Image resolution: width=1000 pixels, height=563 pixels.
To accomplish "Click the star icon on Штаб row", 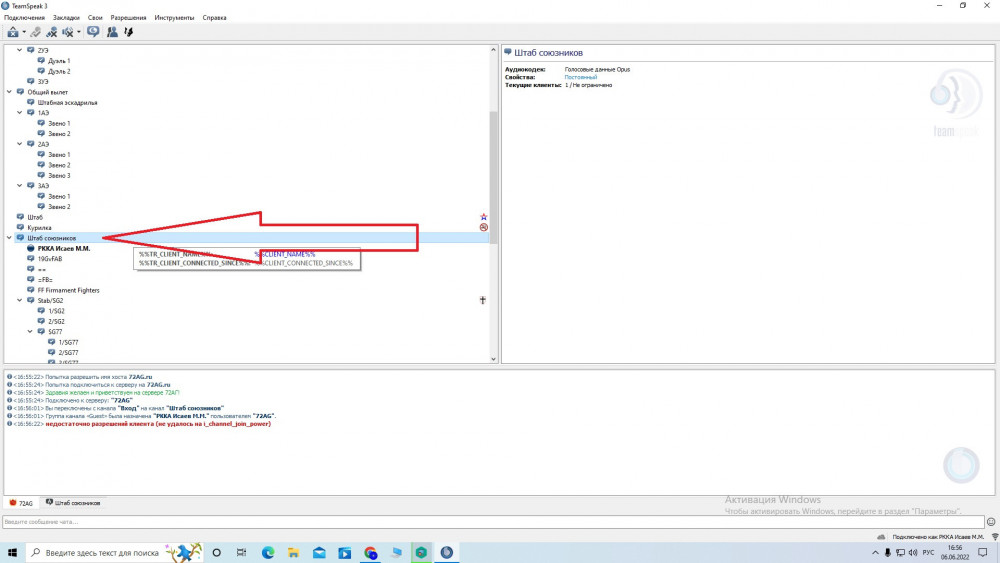I will click(x=483, y=217).
